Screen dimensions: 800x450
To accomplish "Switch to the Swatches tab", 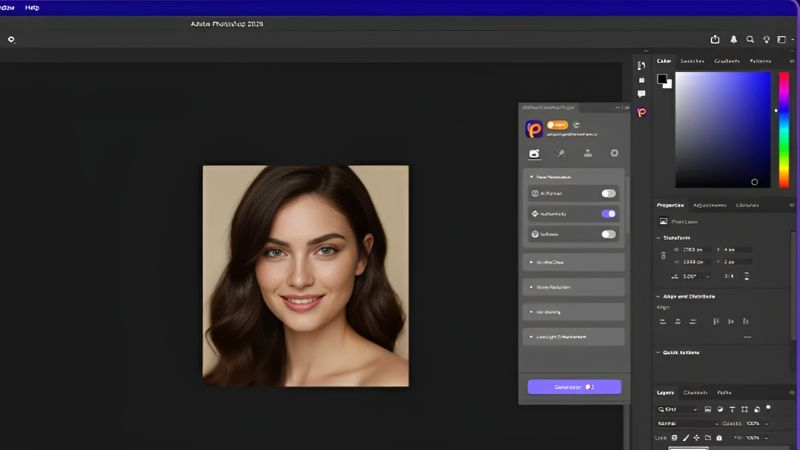I will pyautogui.click(x=692, y=61).
